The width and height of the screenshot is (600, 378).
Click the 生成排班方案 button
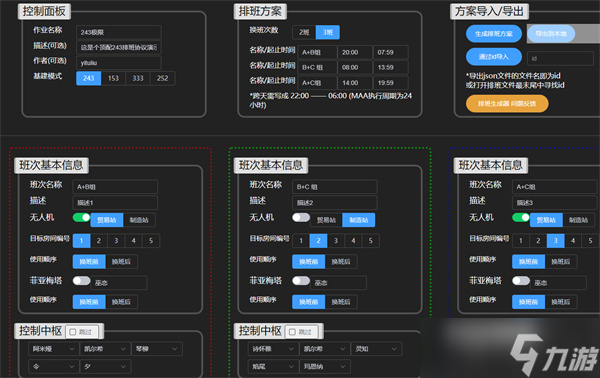point(494,34)
